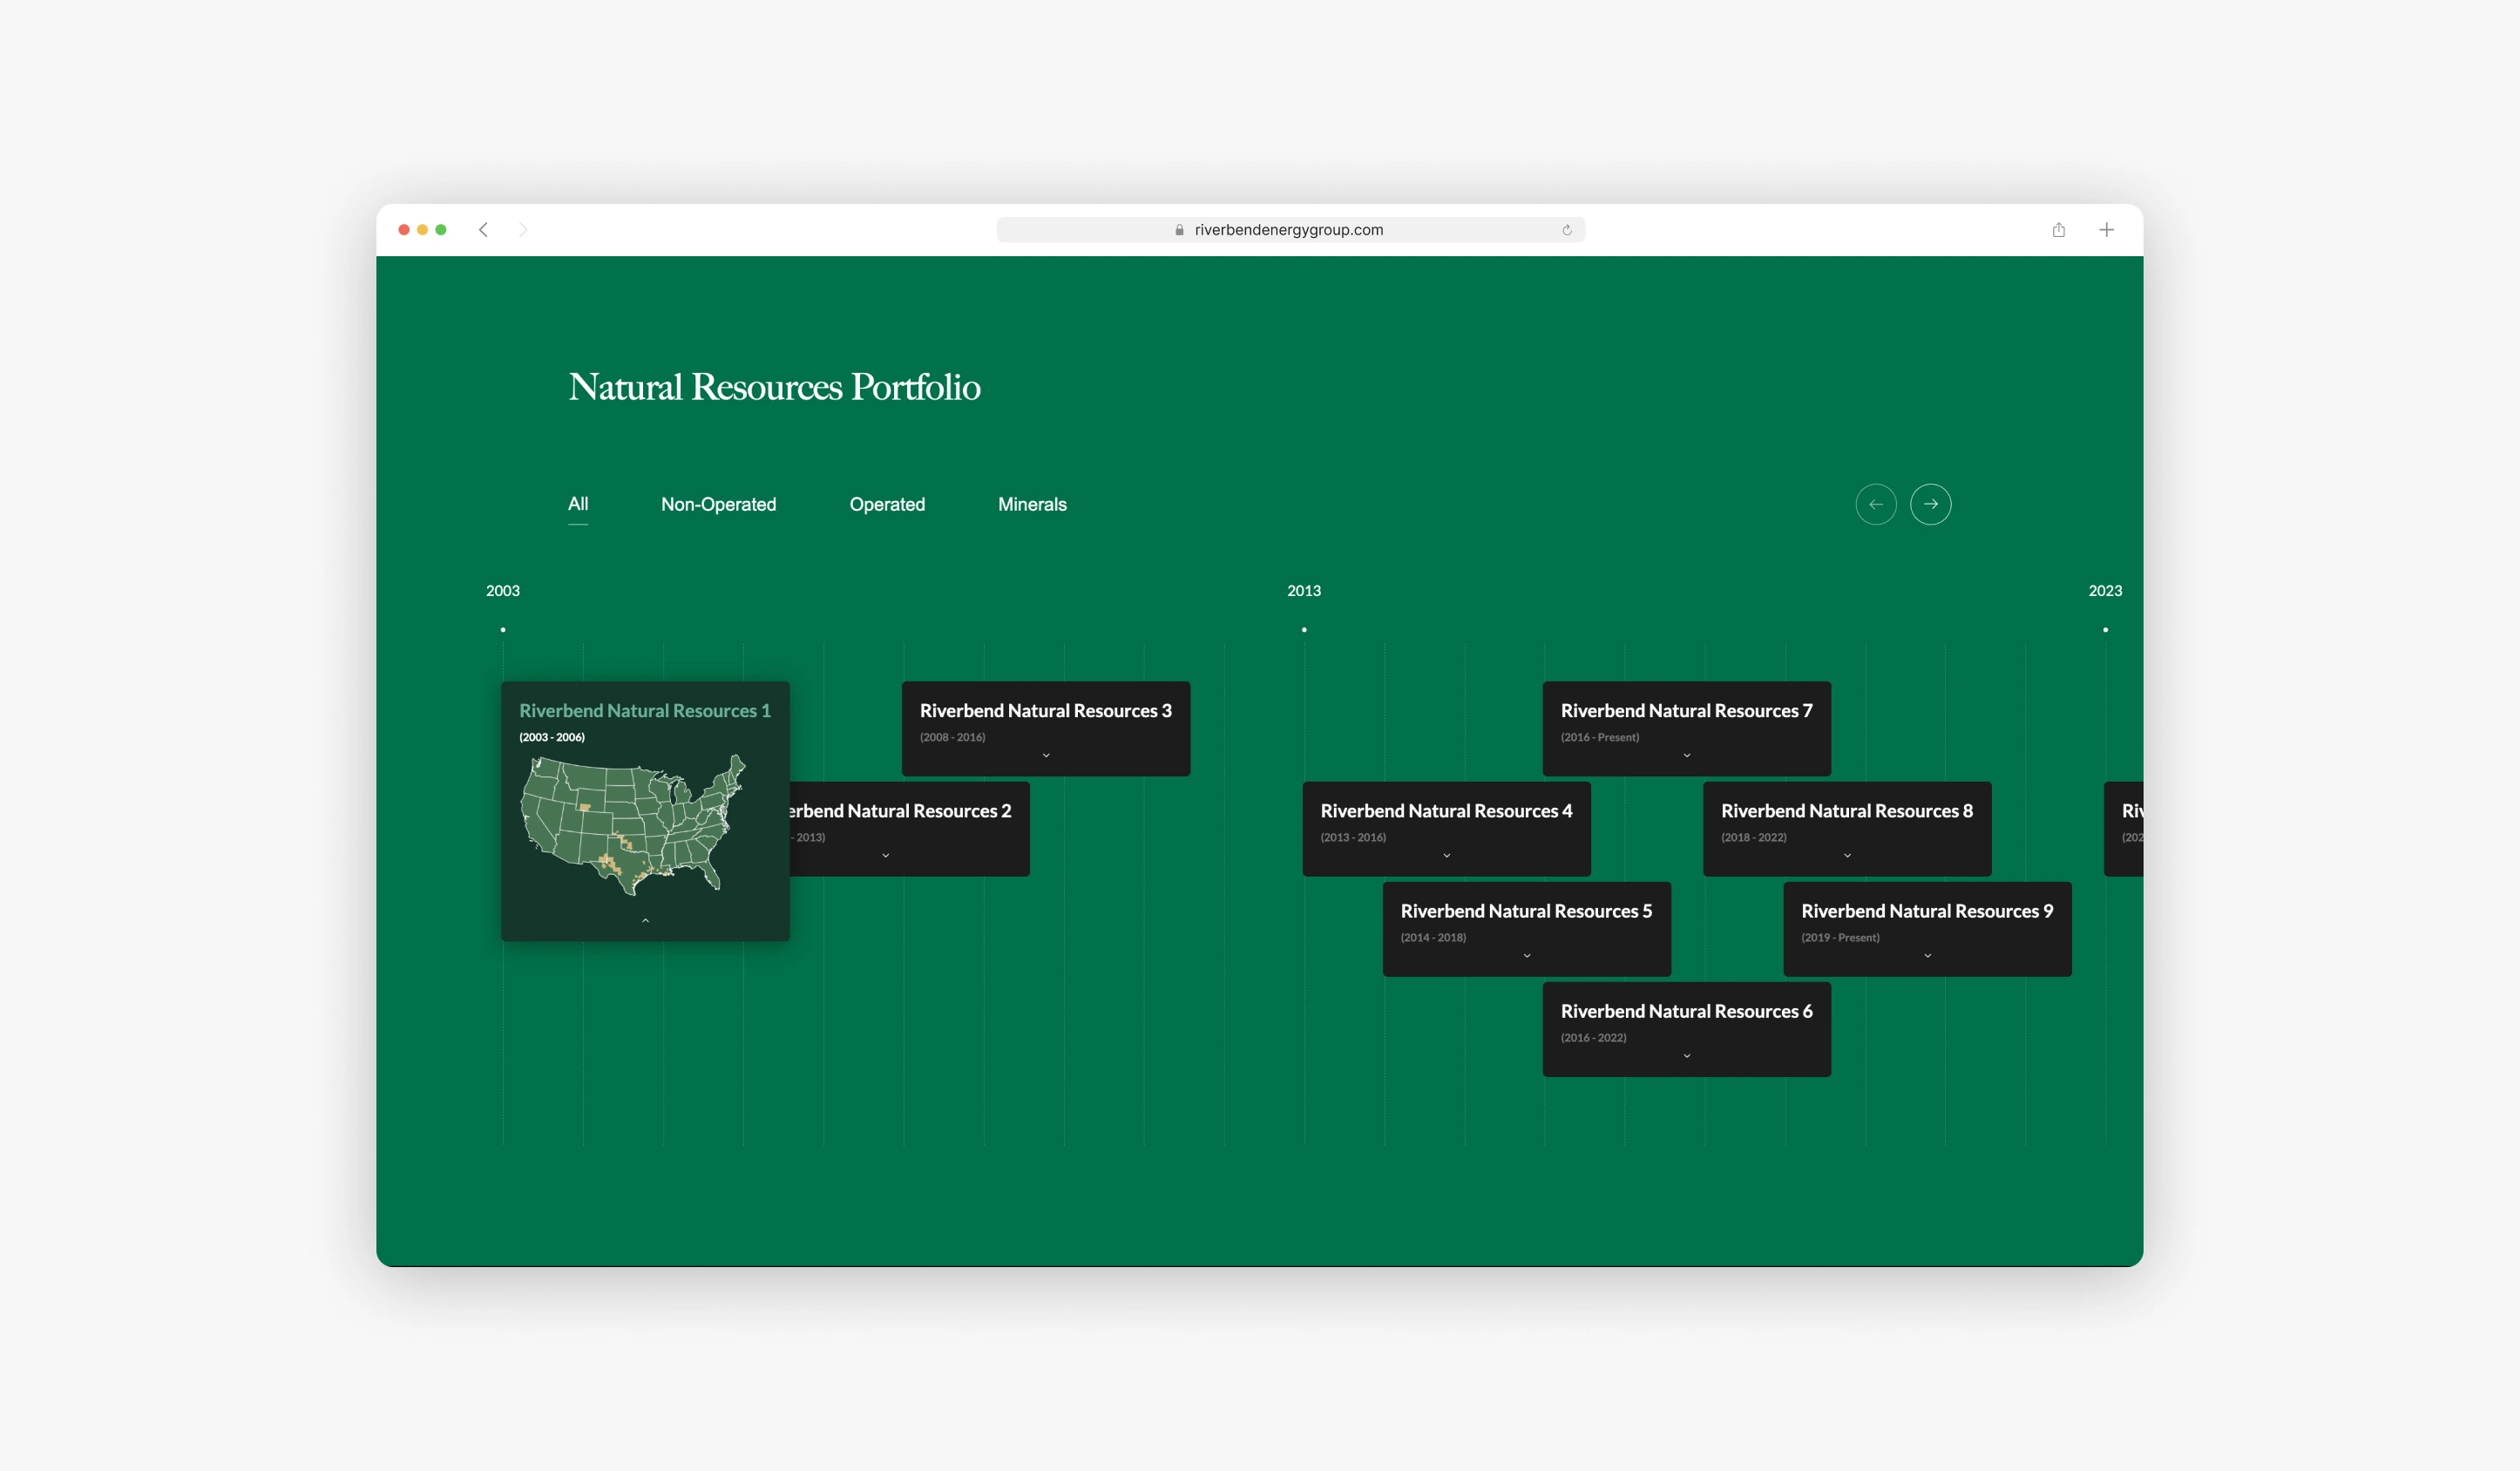The image size is (2520, 1471).
Task: Click the riverbendenergygroup.com address bar
Action: click(x=1290, y=230)
